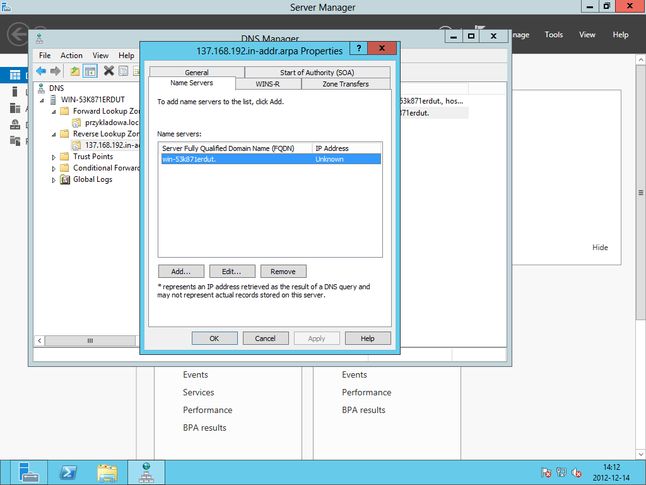Click the 137.168.192.in-addr zone icon
Viewport: 646px width, 485px height.
tap(76, 145)
